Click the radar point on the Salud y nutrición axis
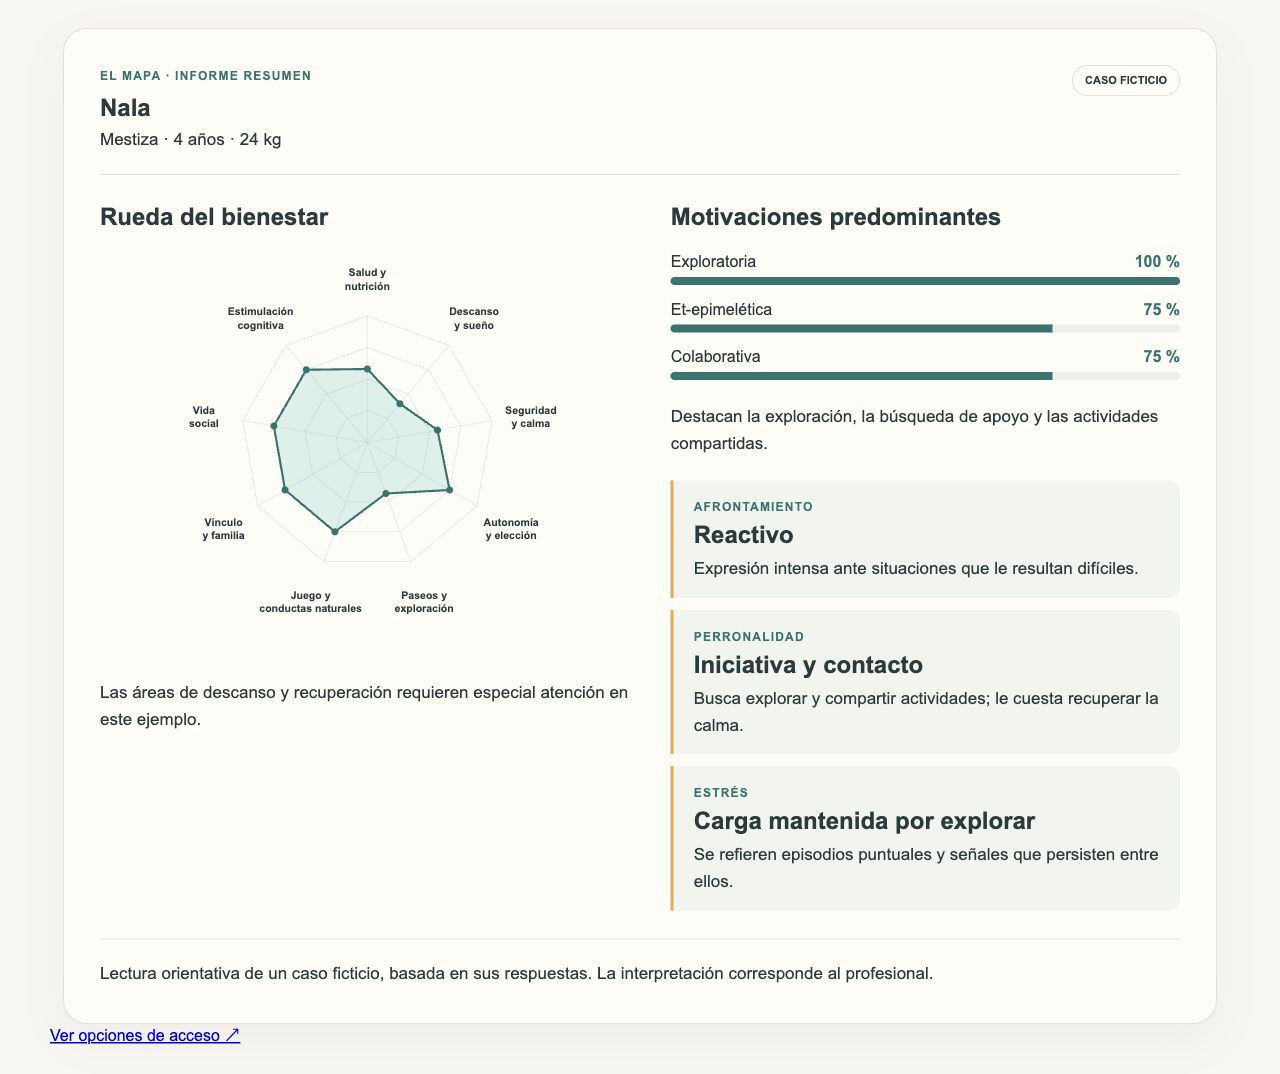The width and height of the screenshot is (1280, 1074). coord(368,369)
